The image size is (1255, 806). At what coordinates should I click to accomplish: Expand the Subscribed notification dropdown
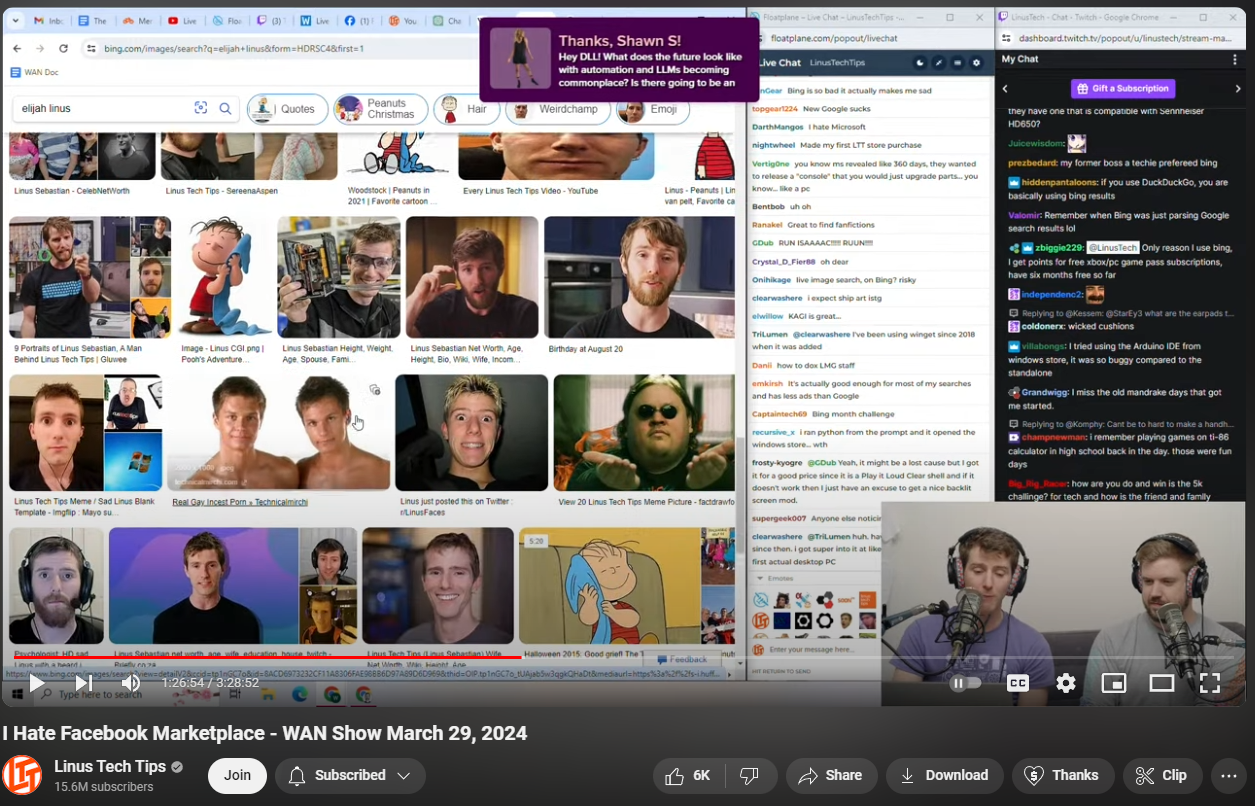pos(350,775)
